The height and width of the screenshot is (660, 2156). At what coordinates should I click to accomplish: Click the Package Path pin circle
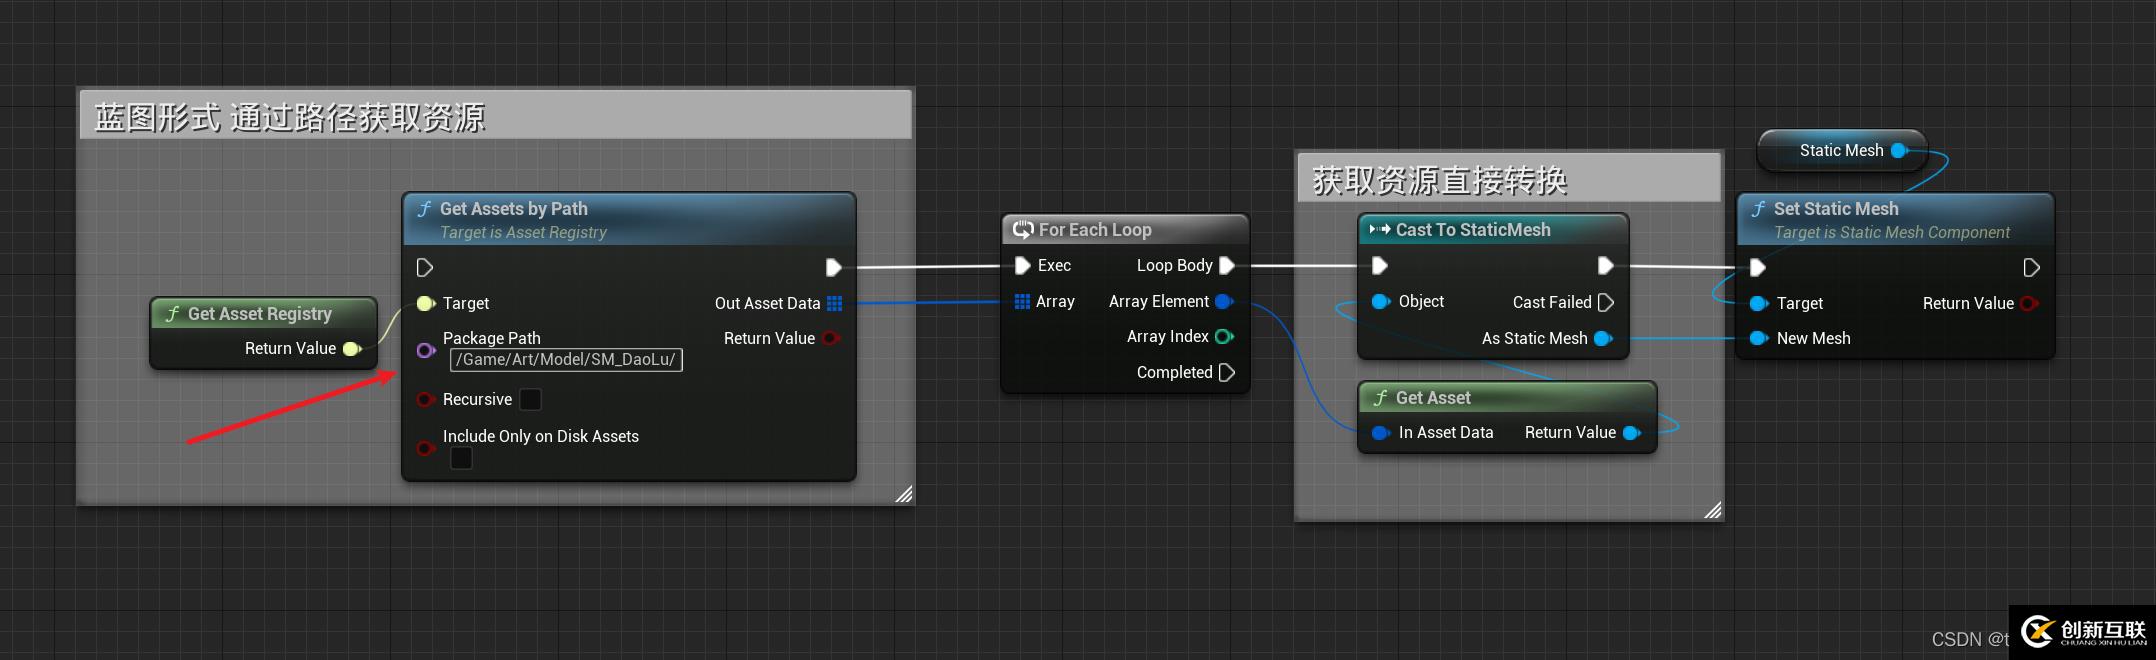click(x=425, y=350)
